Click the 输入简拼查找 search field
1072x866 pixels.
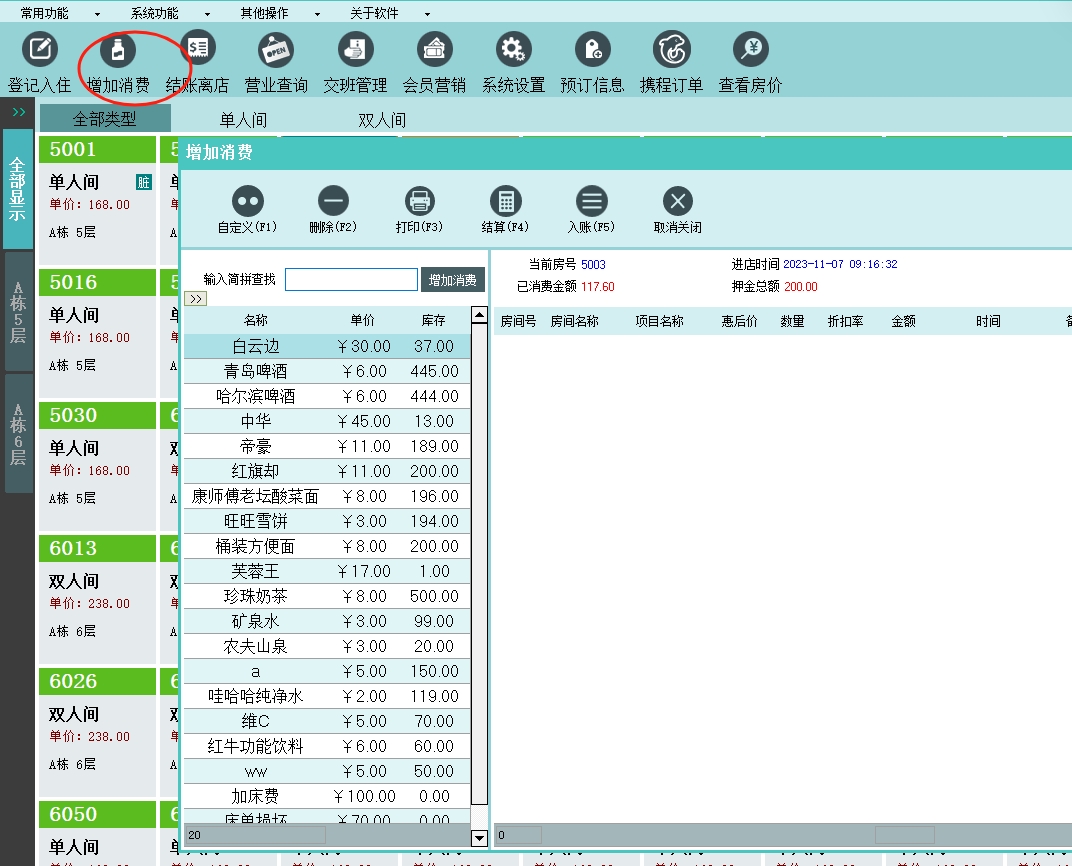[x=351, y=280]
